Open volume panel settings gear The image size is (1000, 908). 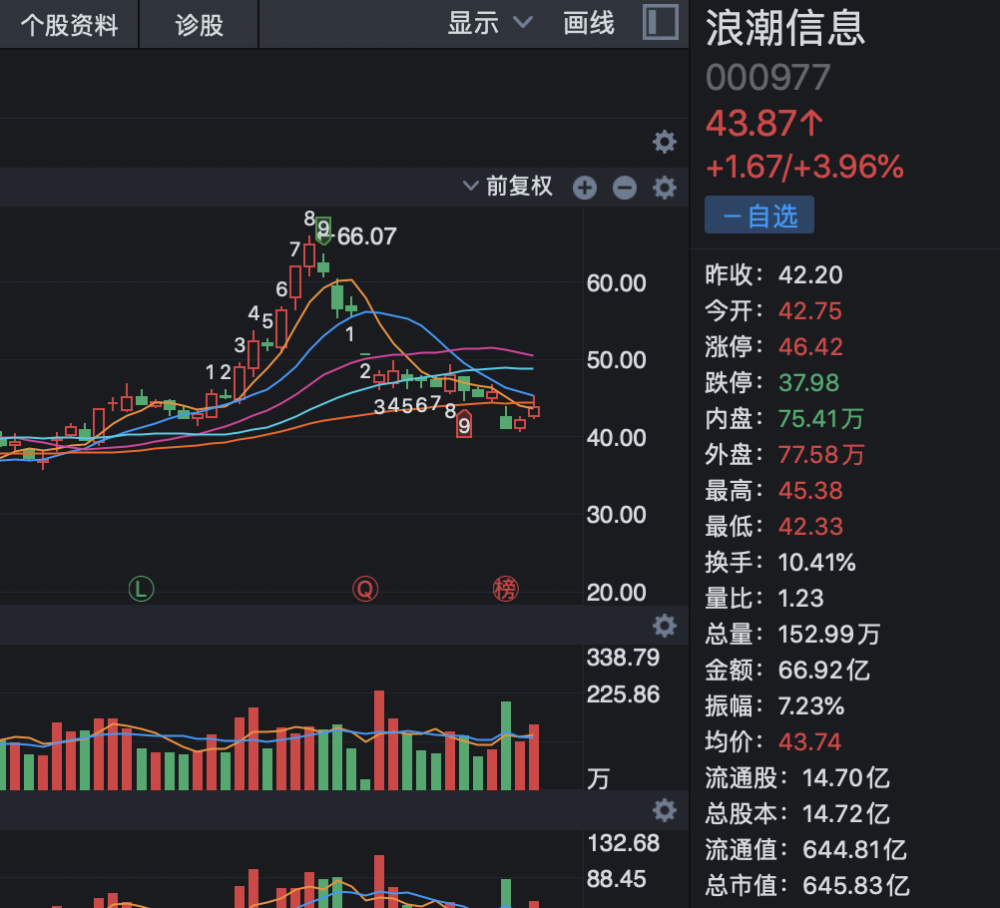point(665,626)
